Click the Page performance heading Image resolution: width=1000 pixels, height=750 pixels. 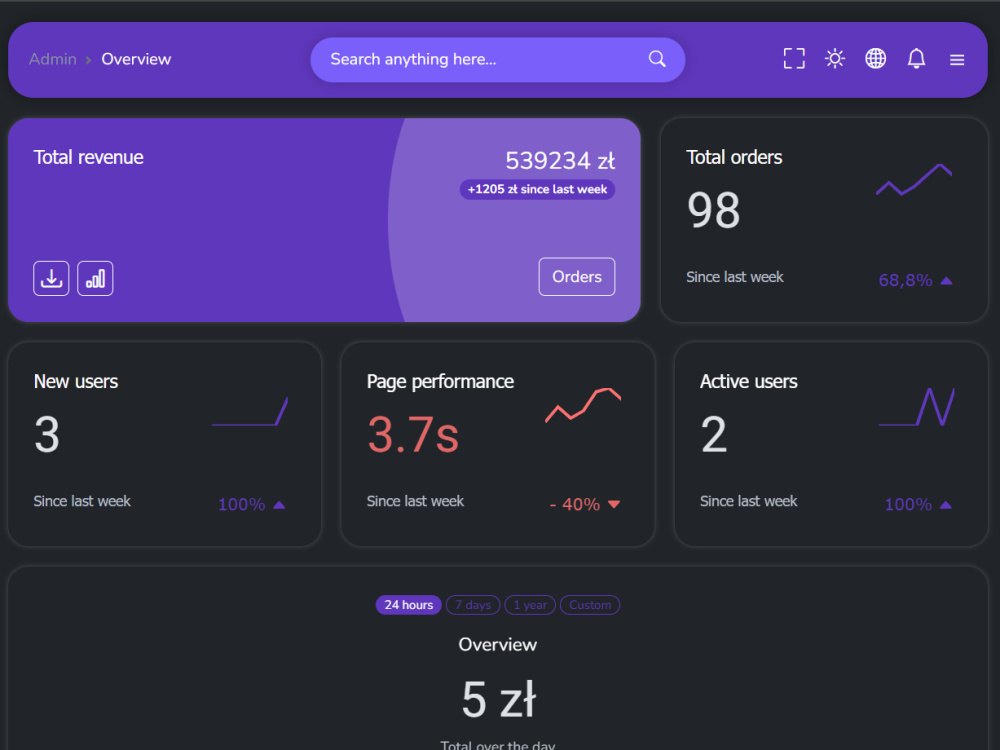(440, 381)
